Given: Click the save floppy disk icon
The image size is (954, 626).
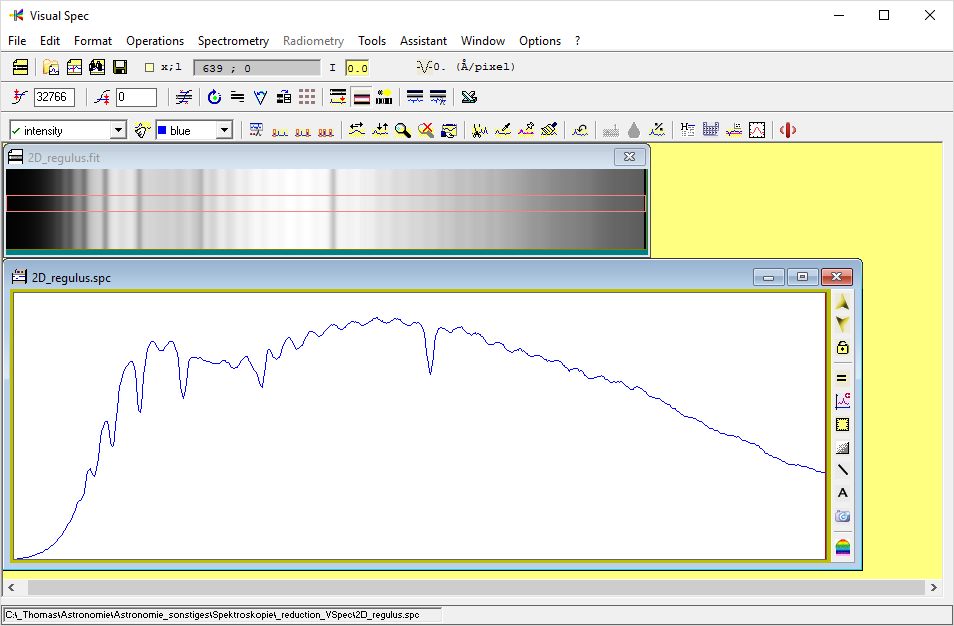Looking at the screenshot, I should click(120, 67).
